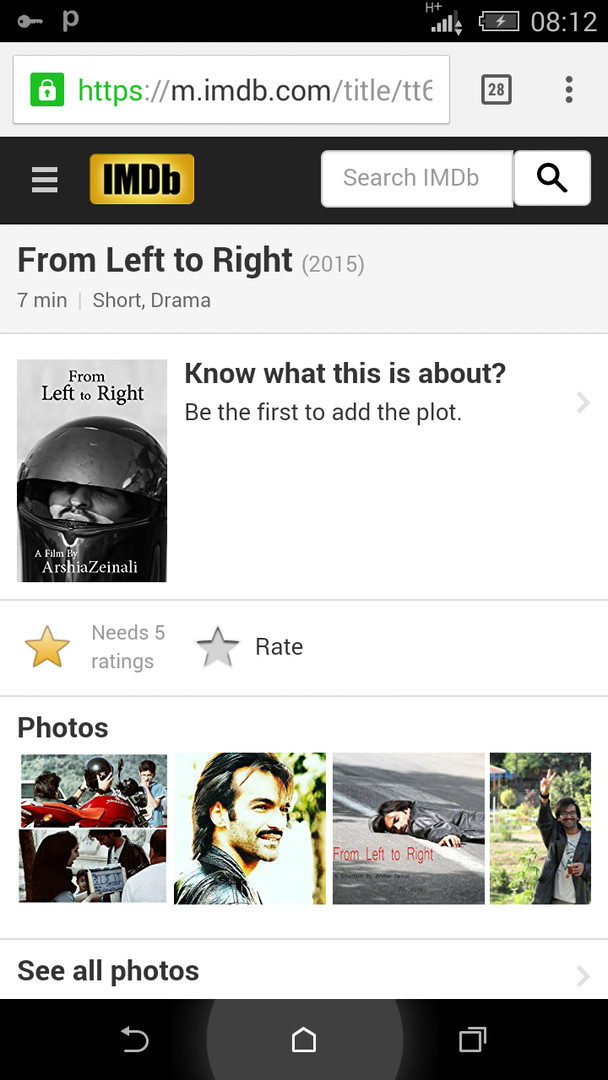The height and width of the screenshot is (1080, 608).
Task: Expand the add plot chevron arrow
Action: [583, 402]
